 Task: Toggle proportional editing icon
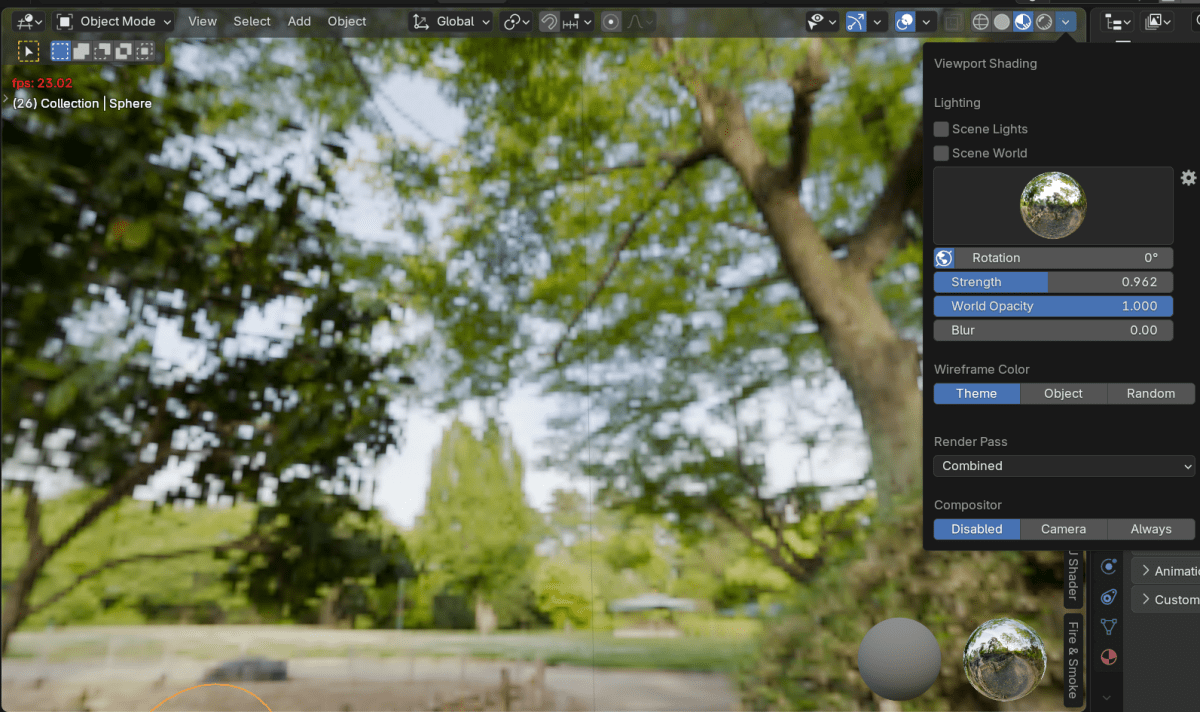tap(612, 21)
